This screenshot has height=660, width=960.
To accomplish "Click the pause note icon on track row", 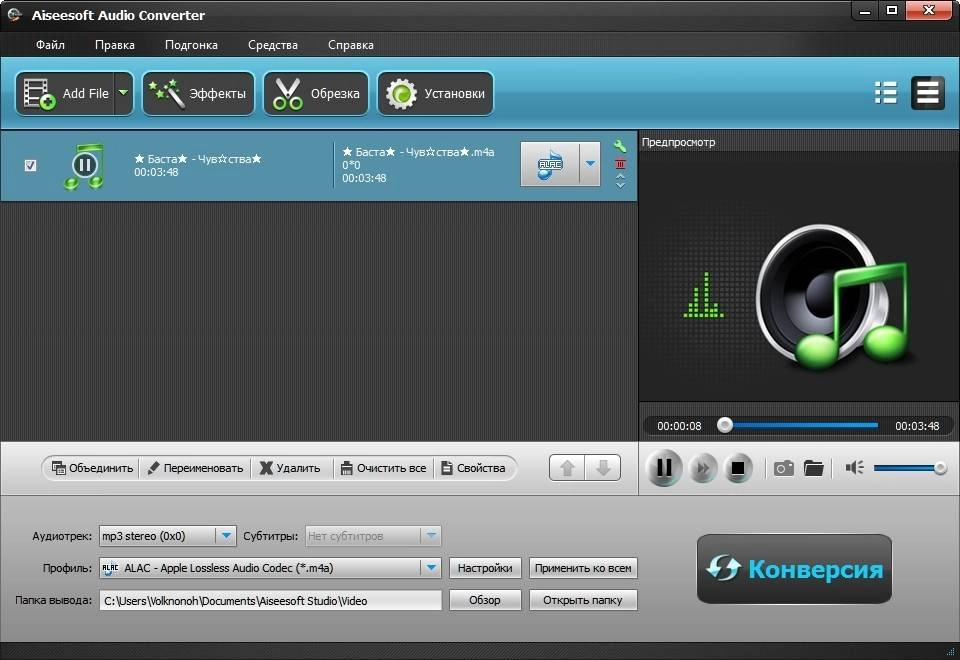I will 84,165.
